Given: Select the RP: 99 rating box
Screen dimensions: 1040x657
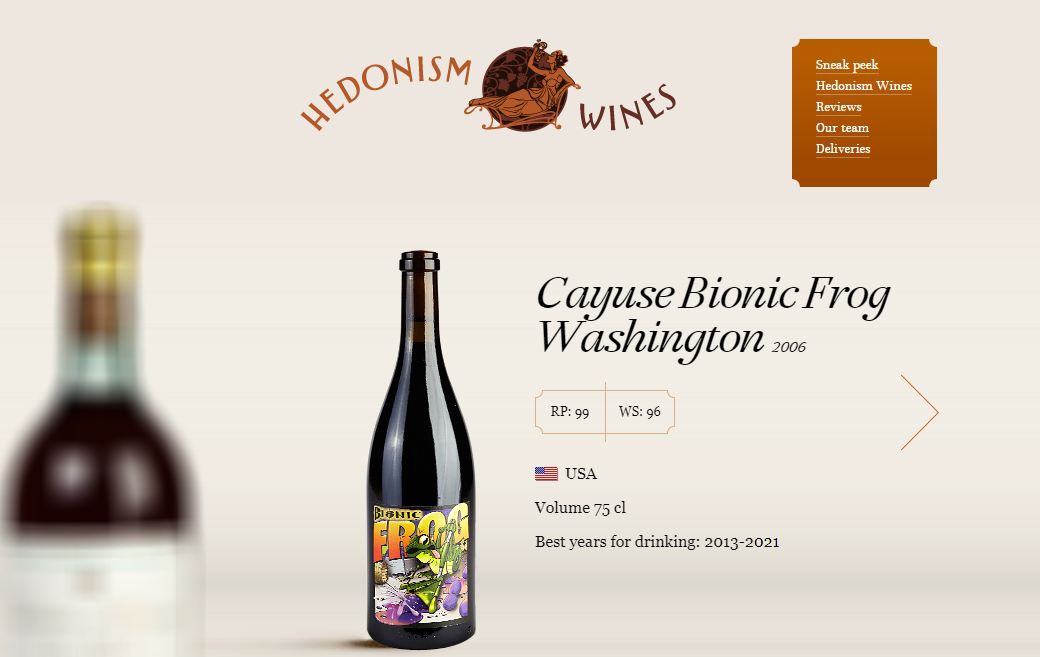Looking at the screenshot, I should click(x=570, y=412).
